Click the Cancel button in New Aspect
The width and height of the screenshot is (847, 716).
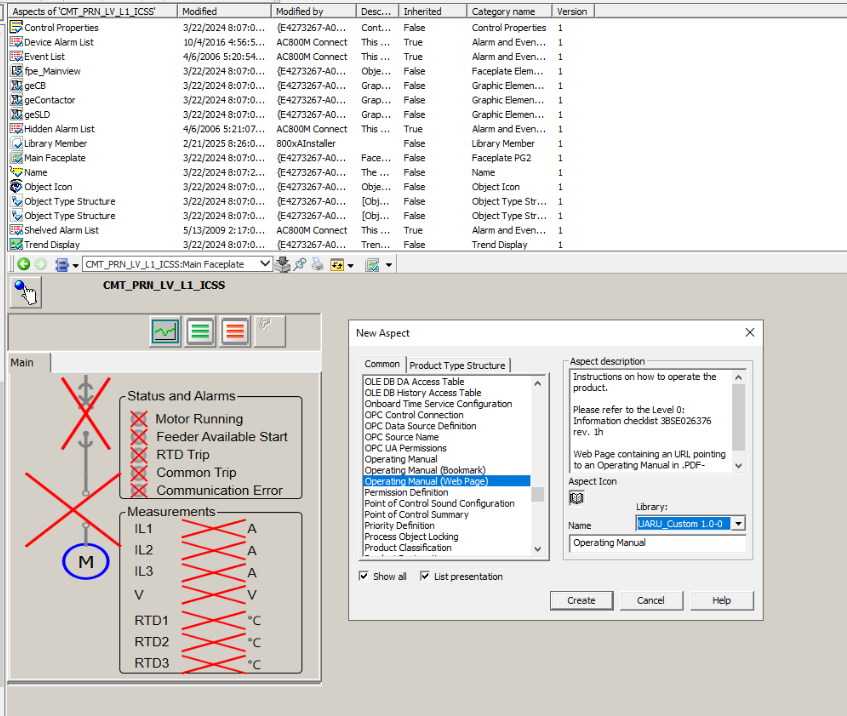click(x=651, y=600)
